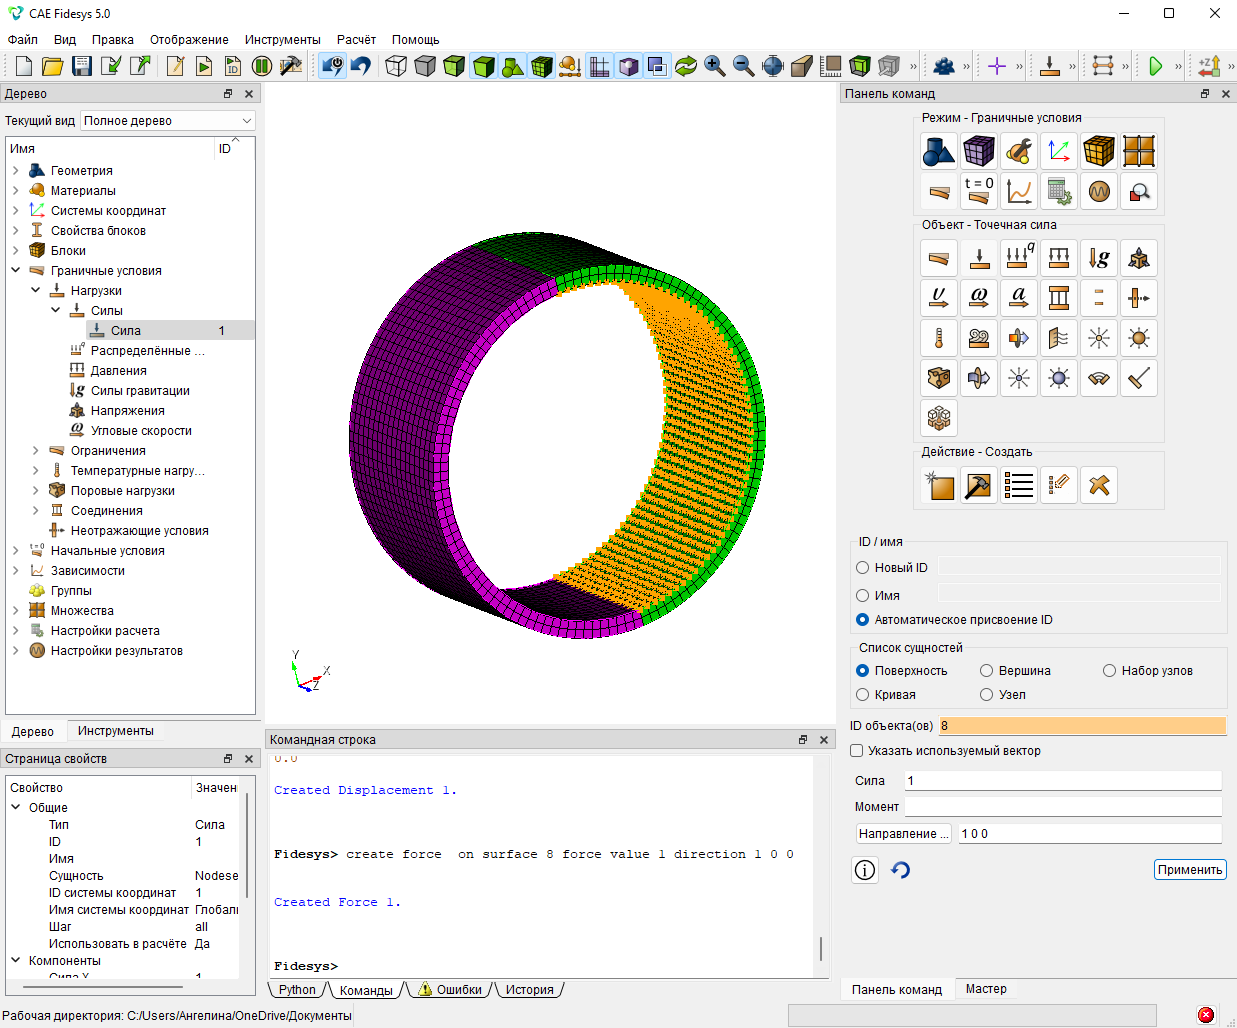Image resolution: width=1237 pixels, height=1028 pixels.
Task: Click the zoom out magnifier icon
Action: (x=744, y=66)
